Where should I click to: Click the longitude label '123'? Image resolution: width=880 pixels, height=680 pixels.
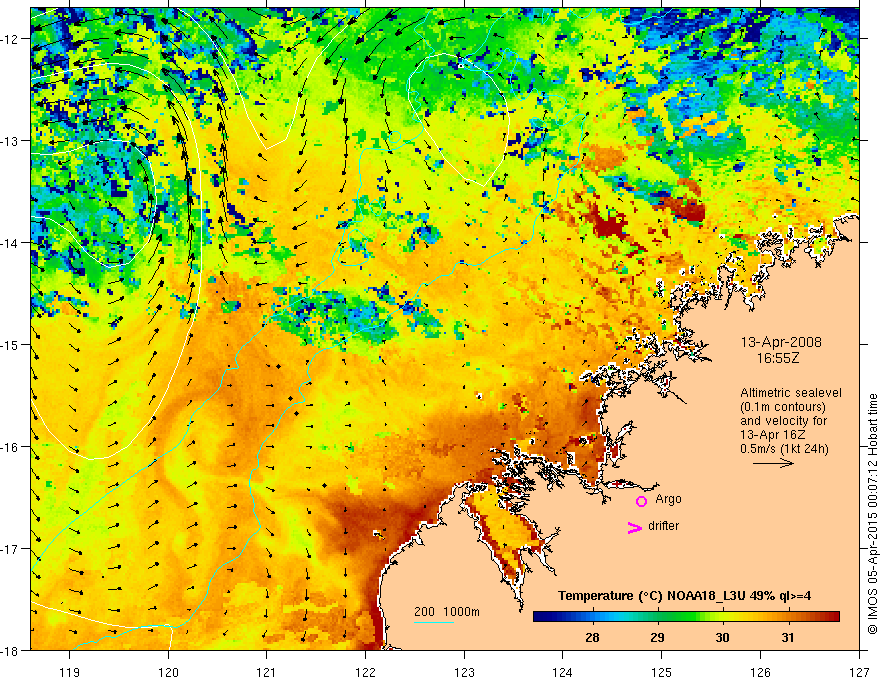coord(464,672)
